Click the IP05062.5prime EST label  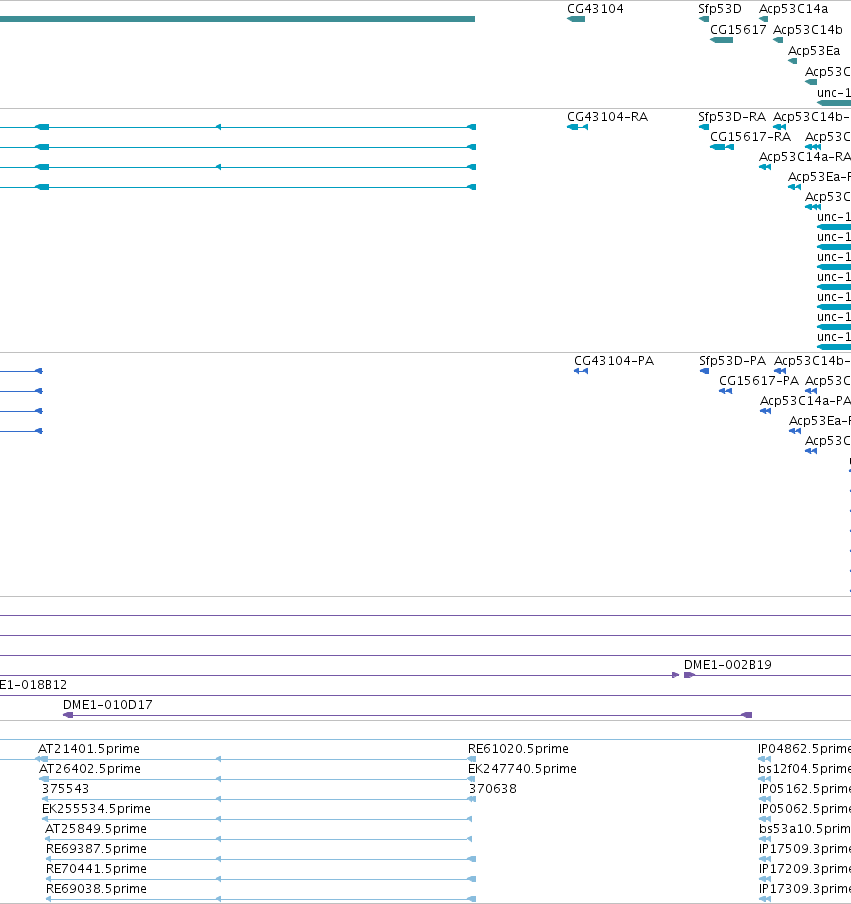[805, 809]
